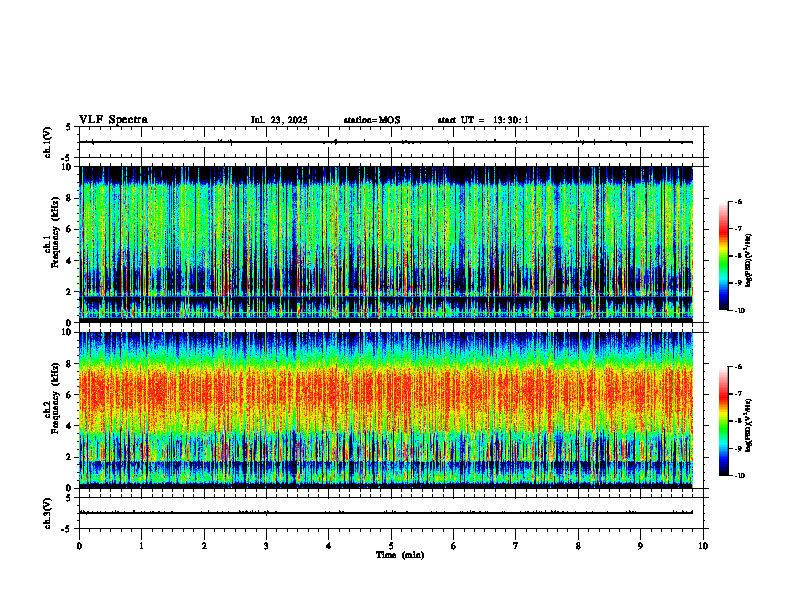This screenshot has width=792, height=612.
Task: Click time axis tick label 1
Action: [x=141, y=546]
